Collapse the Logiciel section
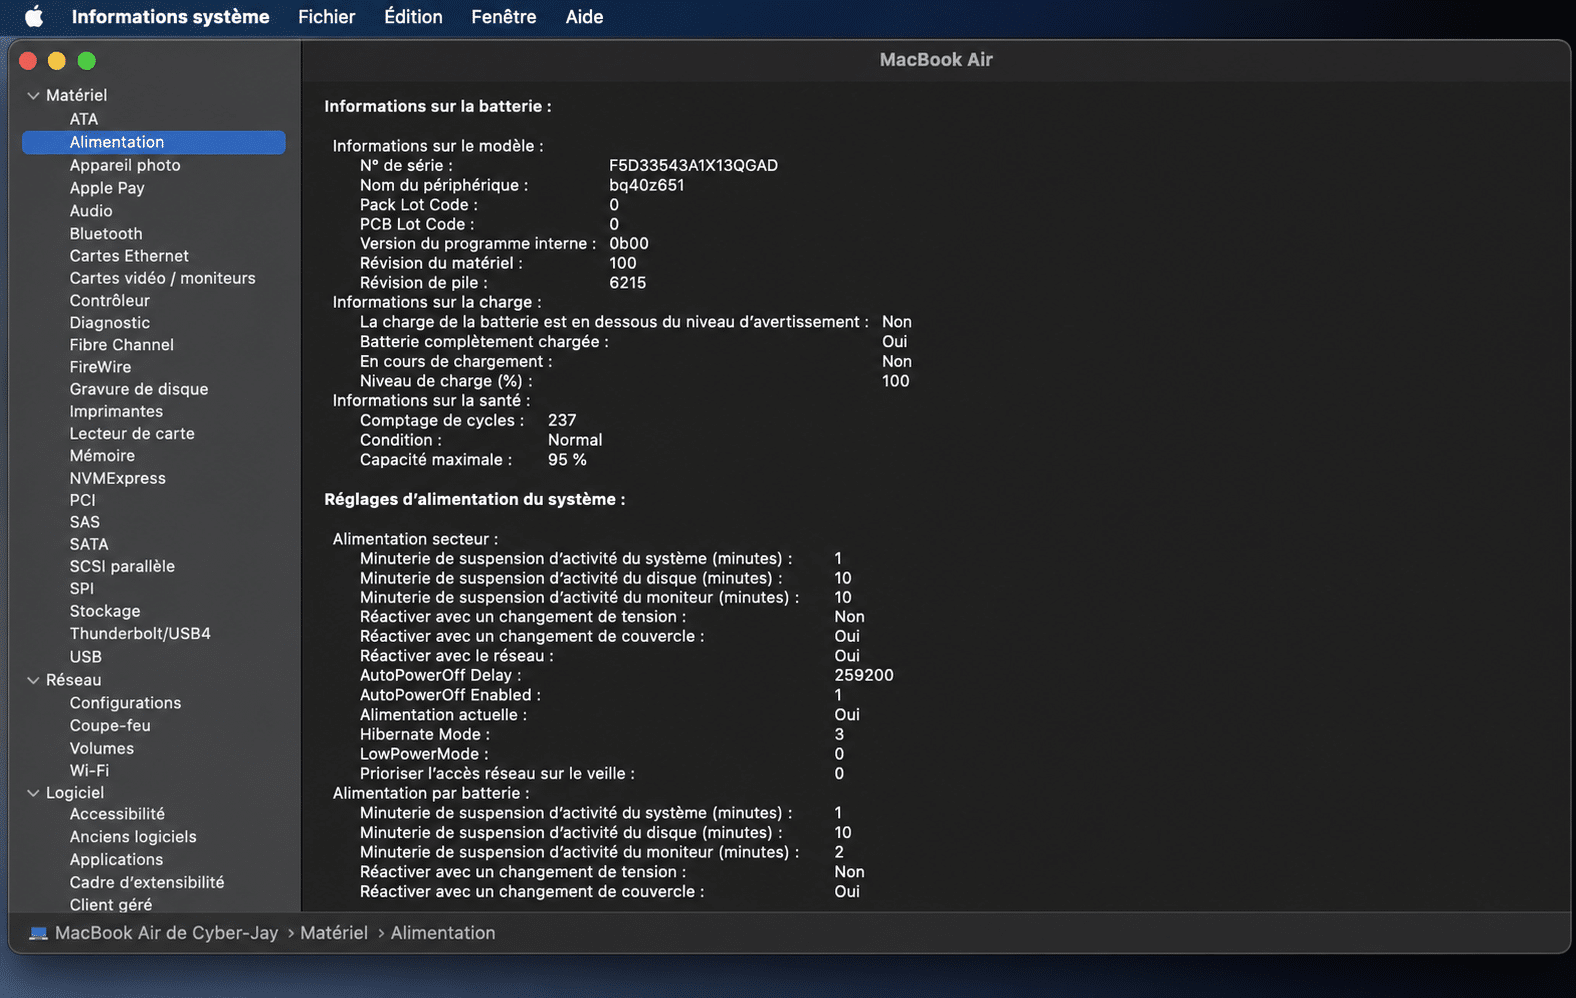The image size is (1576, 998). (33, 793)
